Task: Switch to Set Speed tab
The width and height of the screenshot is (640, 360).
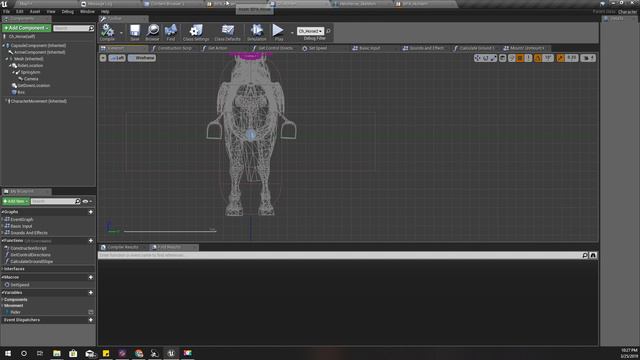Action: pos(318,48)
